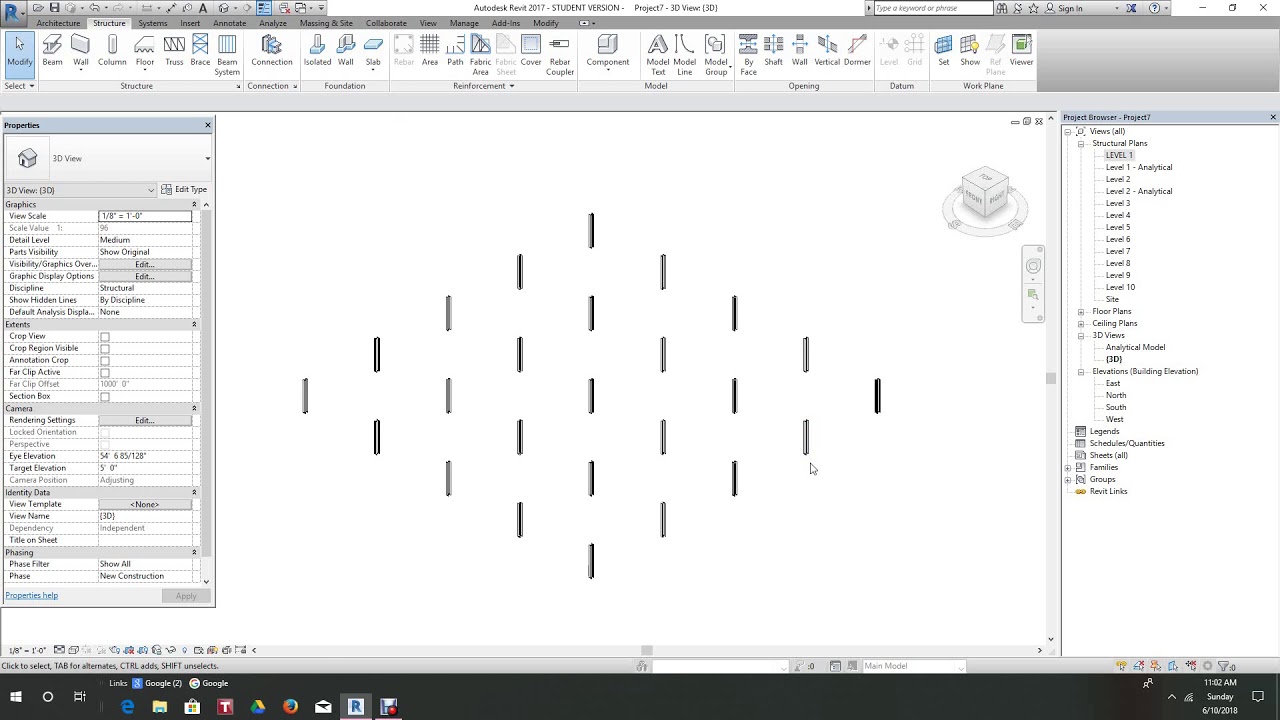This screenshot has height=720, width=1280.
Task: Enable Far Clip Active checkbox
Action: tap(105, 373)
